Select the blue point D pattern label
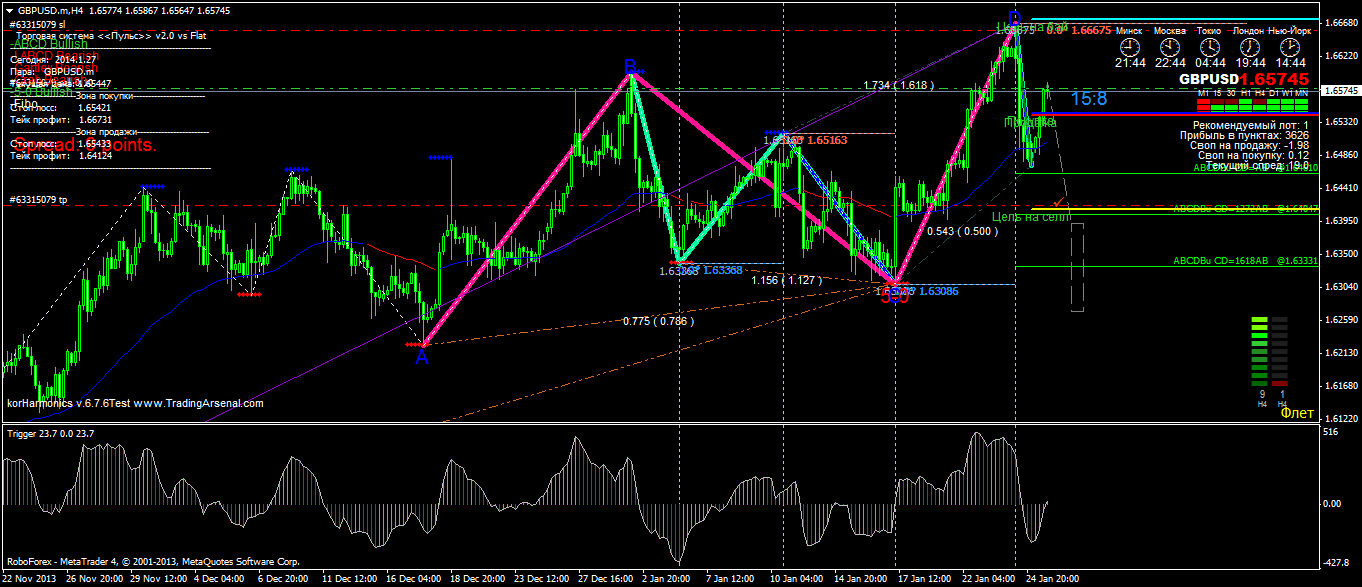The width and height of the screenshot is (1362, 587). [x=1014, y=18]
